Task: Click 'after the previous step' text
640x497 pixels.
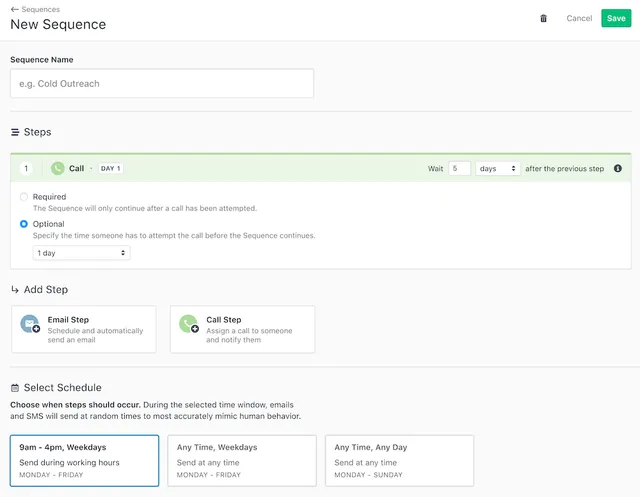Action: click(x=564, y=169)
